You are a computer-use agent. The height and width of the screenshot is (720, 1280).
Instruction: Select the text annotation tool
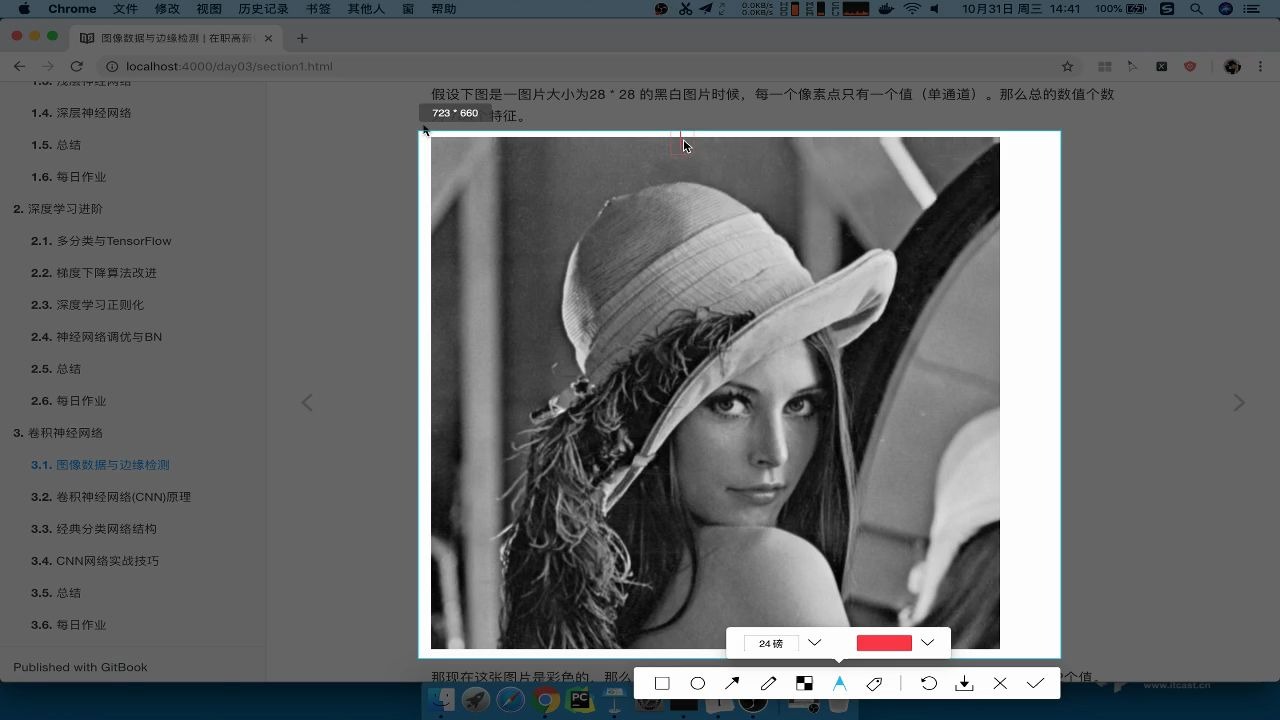[x=840, y=684]
